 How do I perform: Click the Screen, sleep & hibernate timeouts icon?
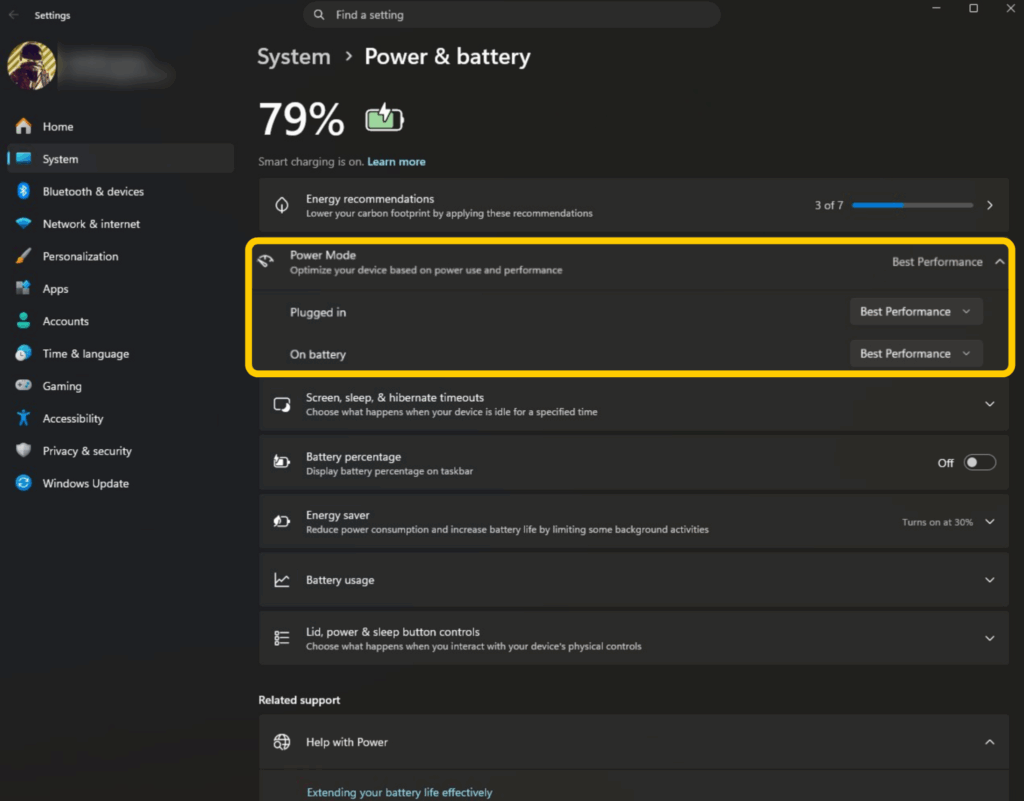tap(281, 404)
